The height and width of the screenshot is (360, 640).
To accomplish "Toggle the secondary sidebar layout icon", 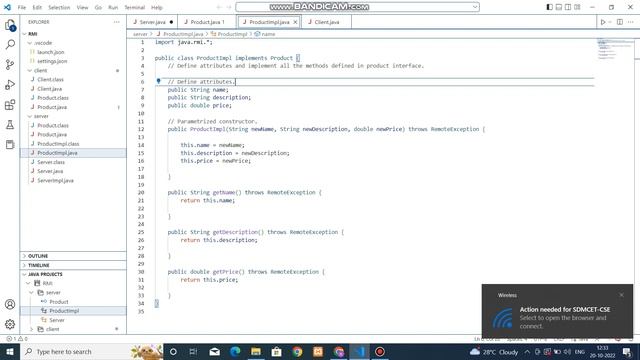I will [x=568, y=7].
